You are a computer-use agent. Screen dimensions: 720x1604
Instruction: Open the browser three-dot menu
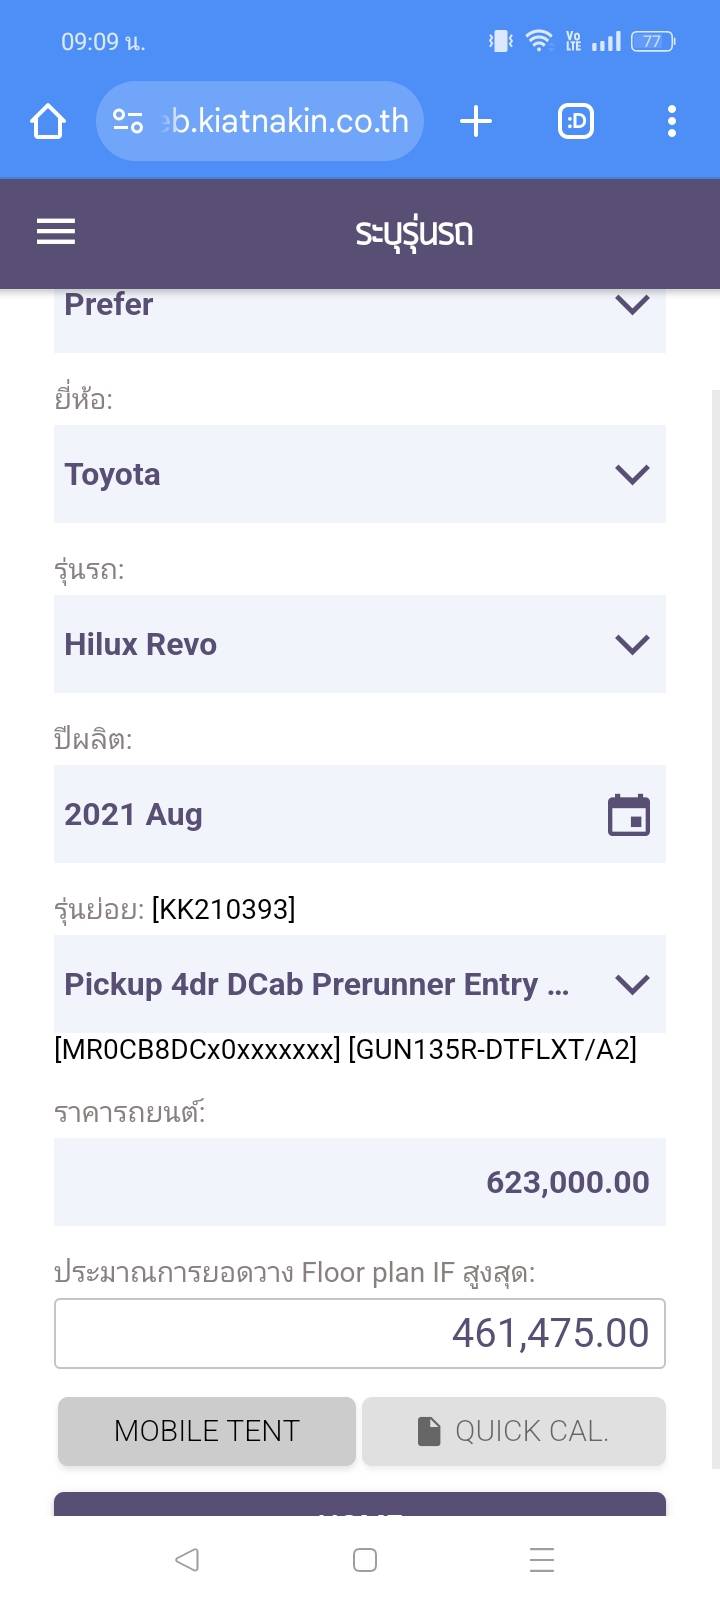pyautogui.click(x=671, y=122)
